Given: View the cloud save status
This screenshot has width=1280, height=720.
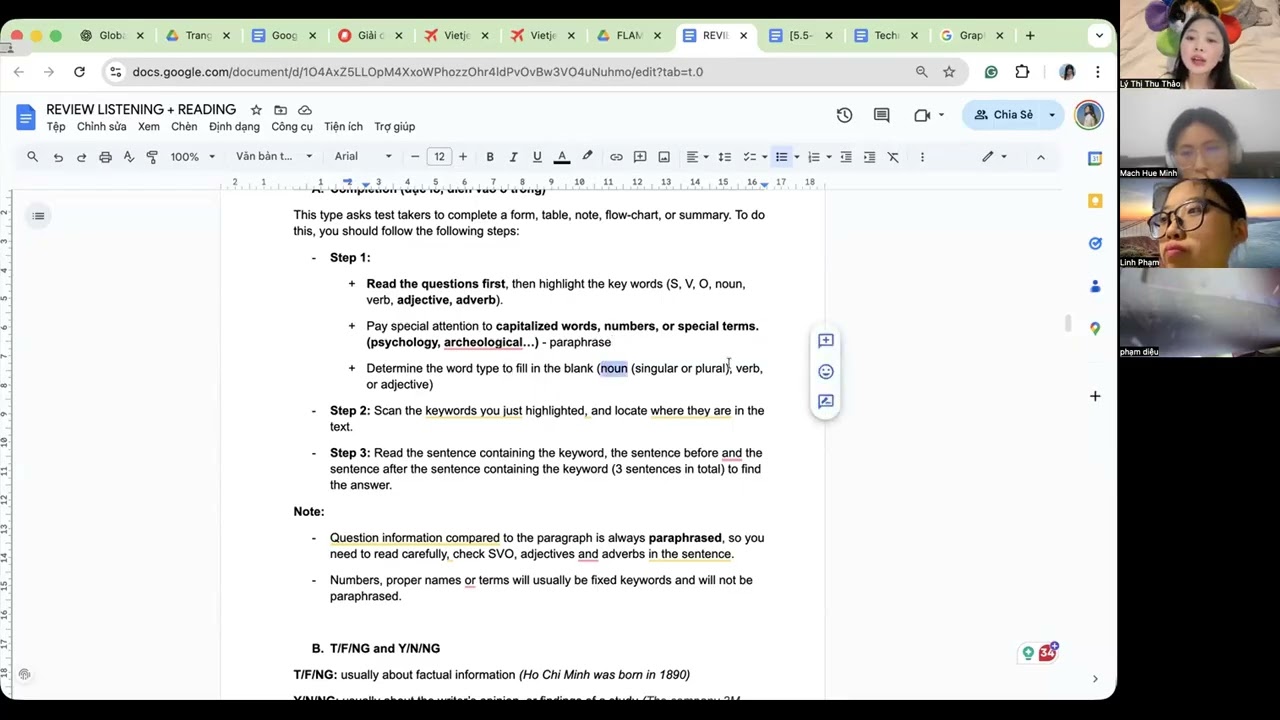Looking at the screenshot, I should pos(305,110).
